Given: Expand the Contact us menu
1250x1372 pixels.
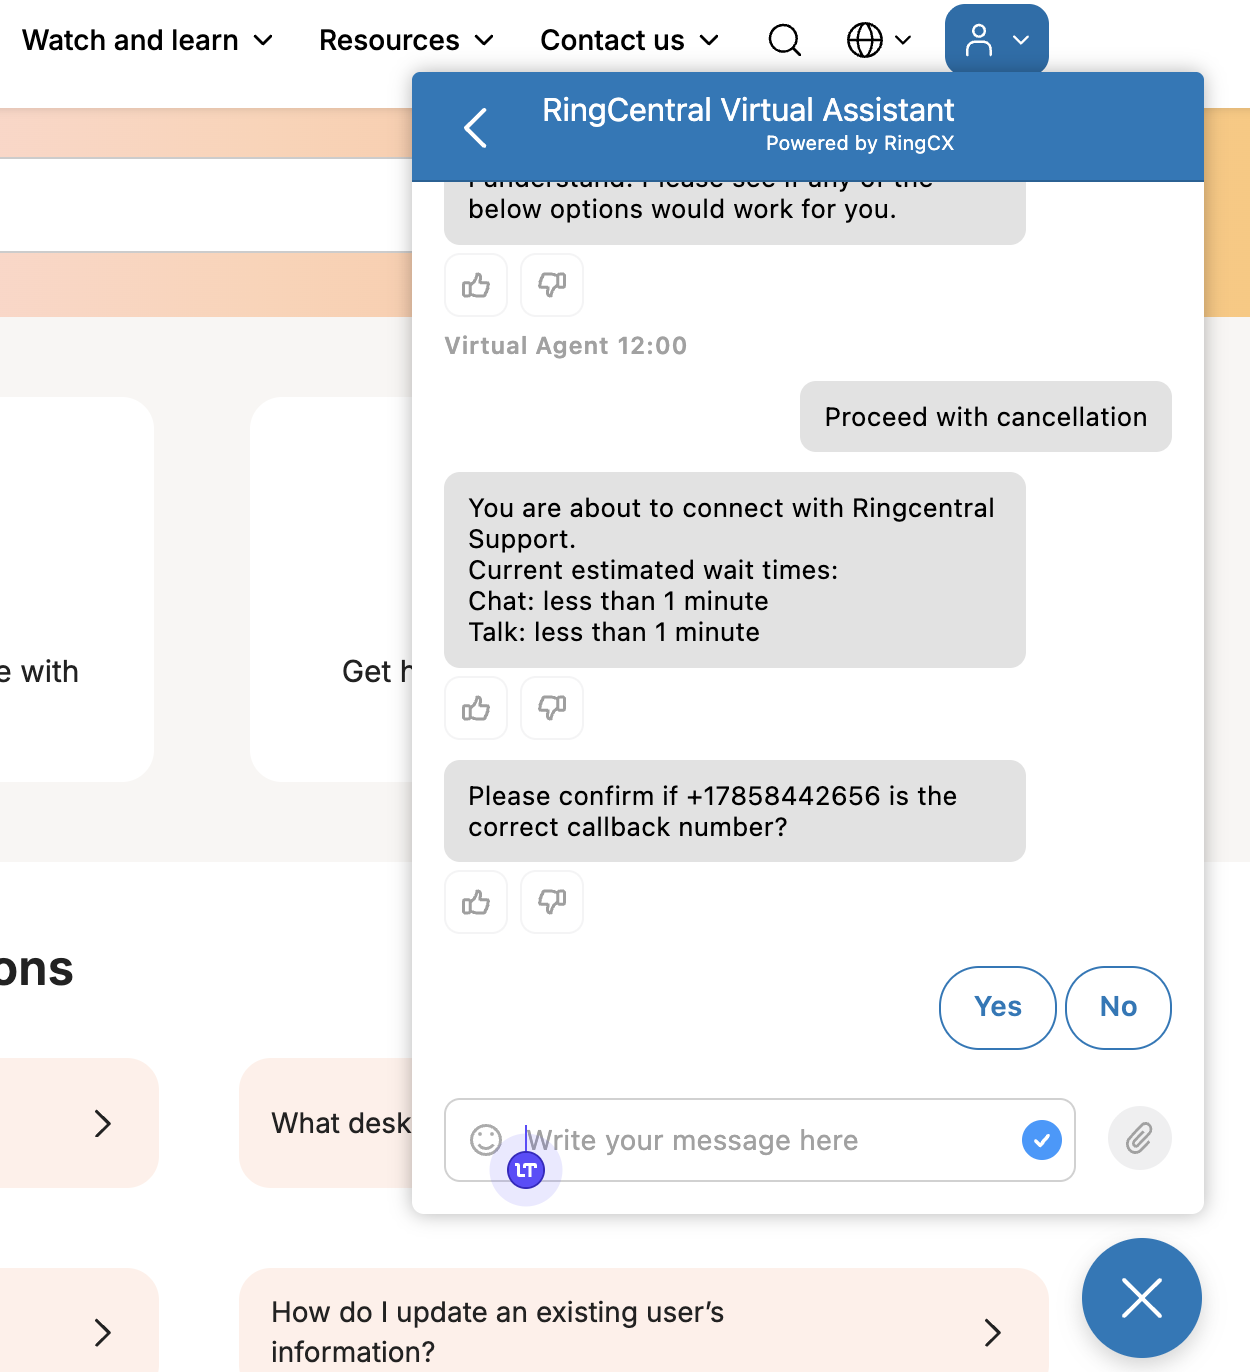Looking at the screenshot, I should tap(629, 40).
